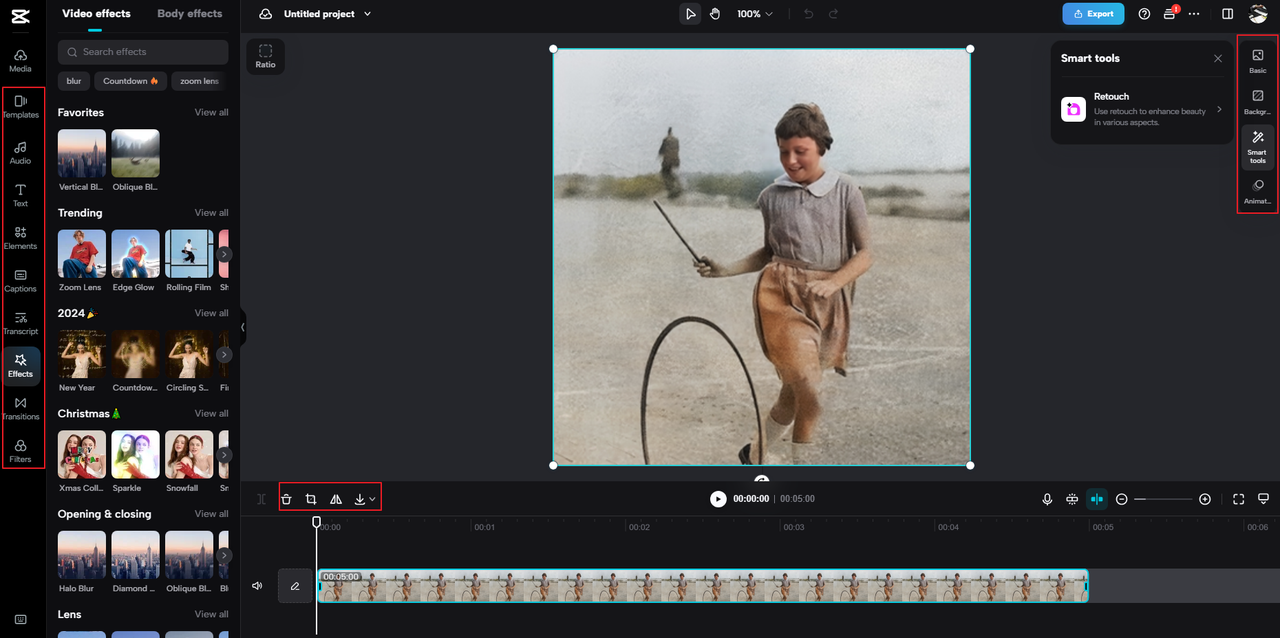Mute the track with speaker icon
Screen dimensions: 1280x638
(x=257, y=586)
